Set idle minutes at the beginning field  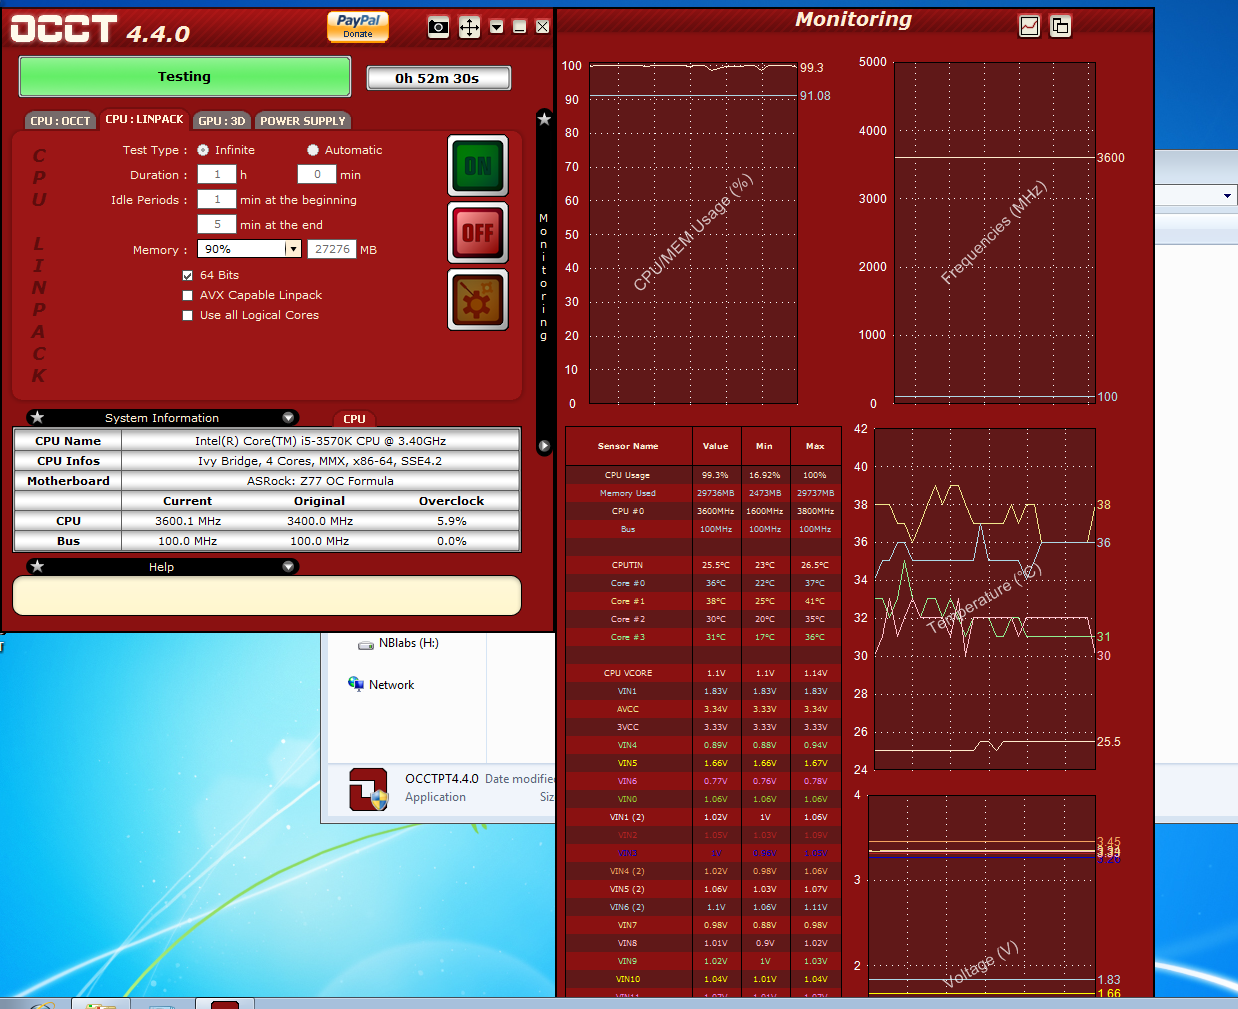coord(217,199)
